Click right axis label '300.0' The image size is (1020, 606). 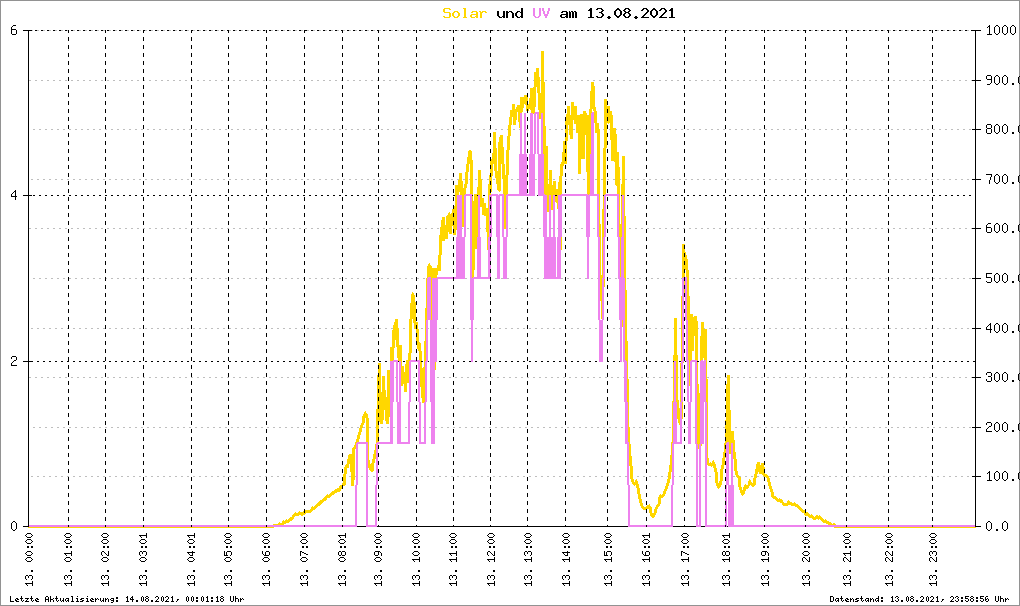[1000, 378]
